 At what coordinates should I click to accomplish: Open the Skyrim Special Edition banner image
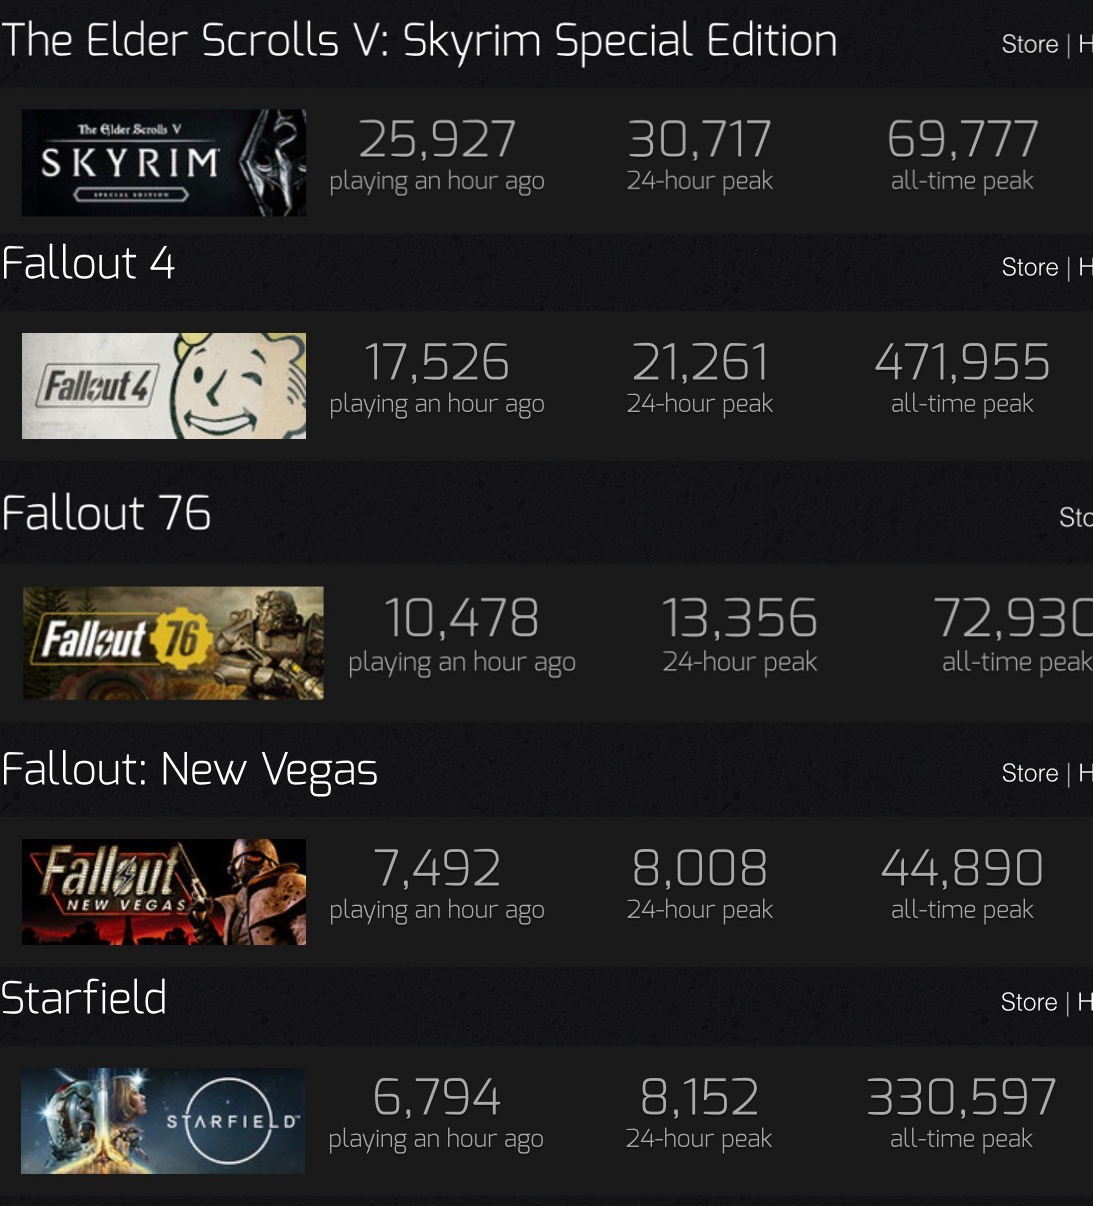[164, 163]
